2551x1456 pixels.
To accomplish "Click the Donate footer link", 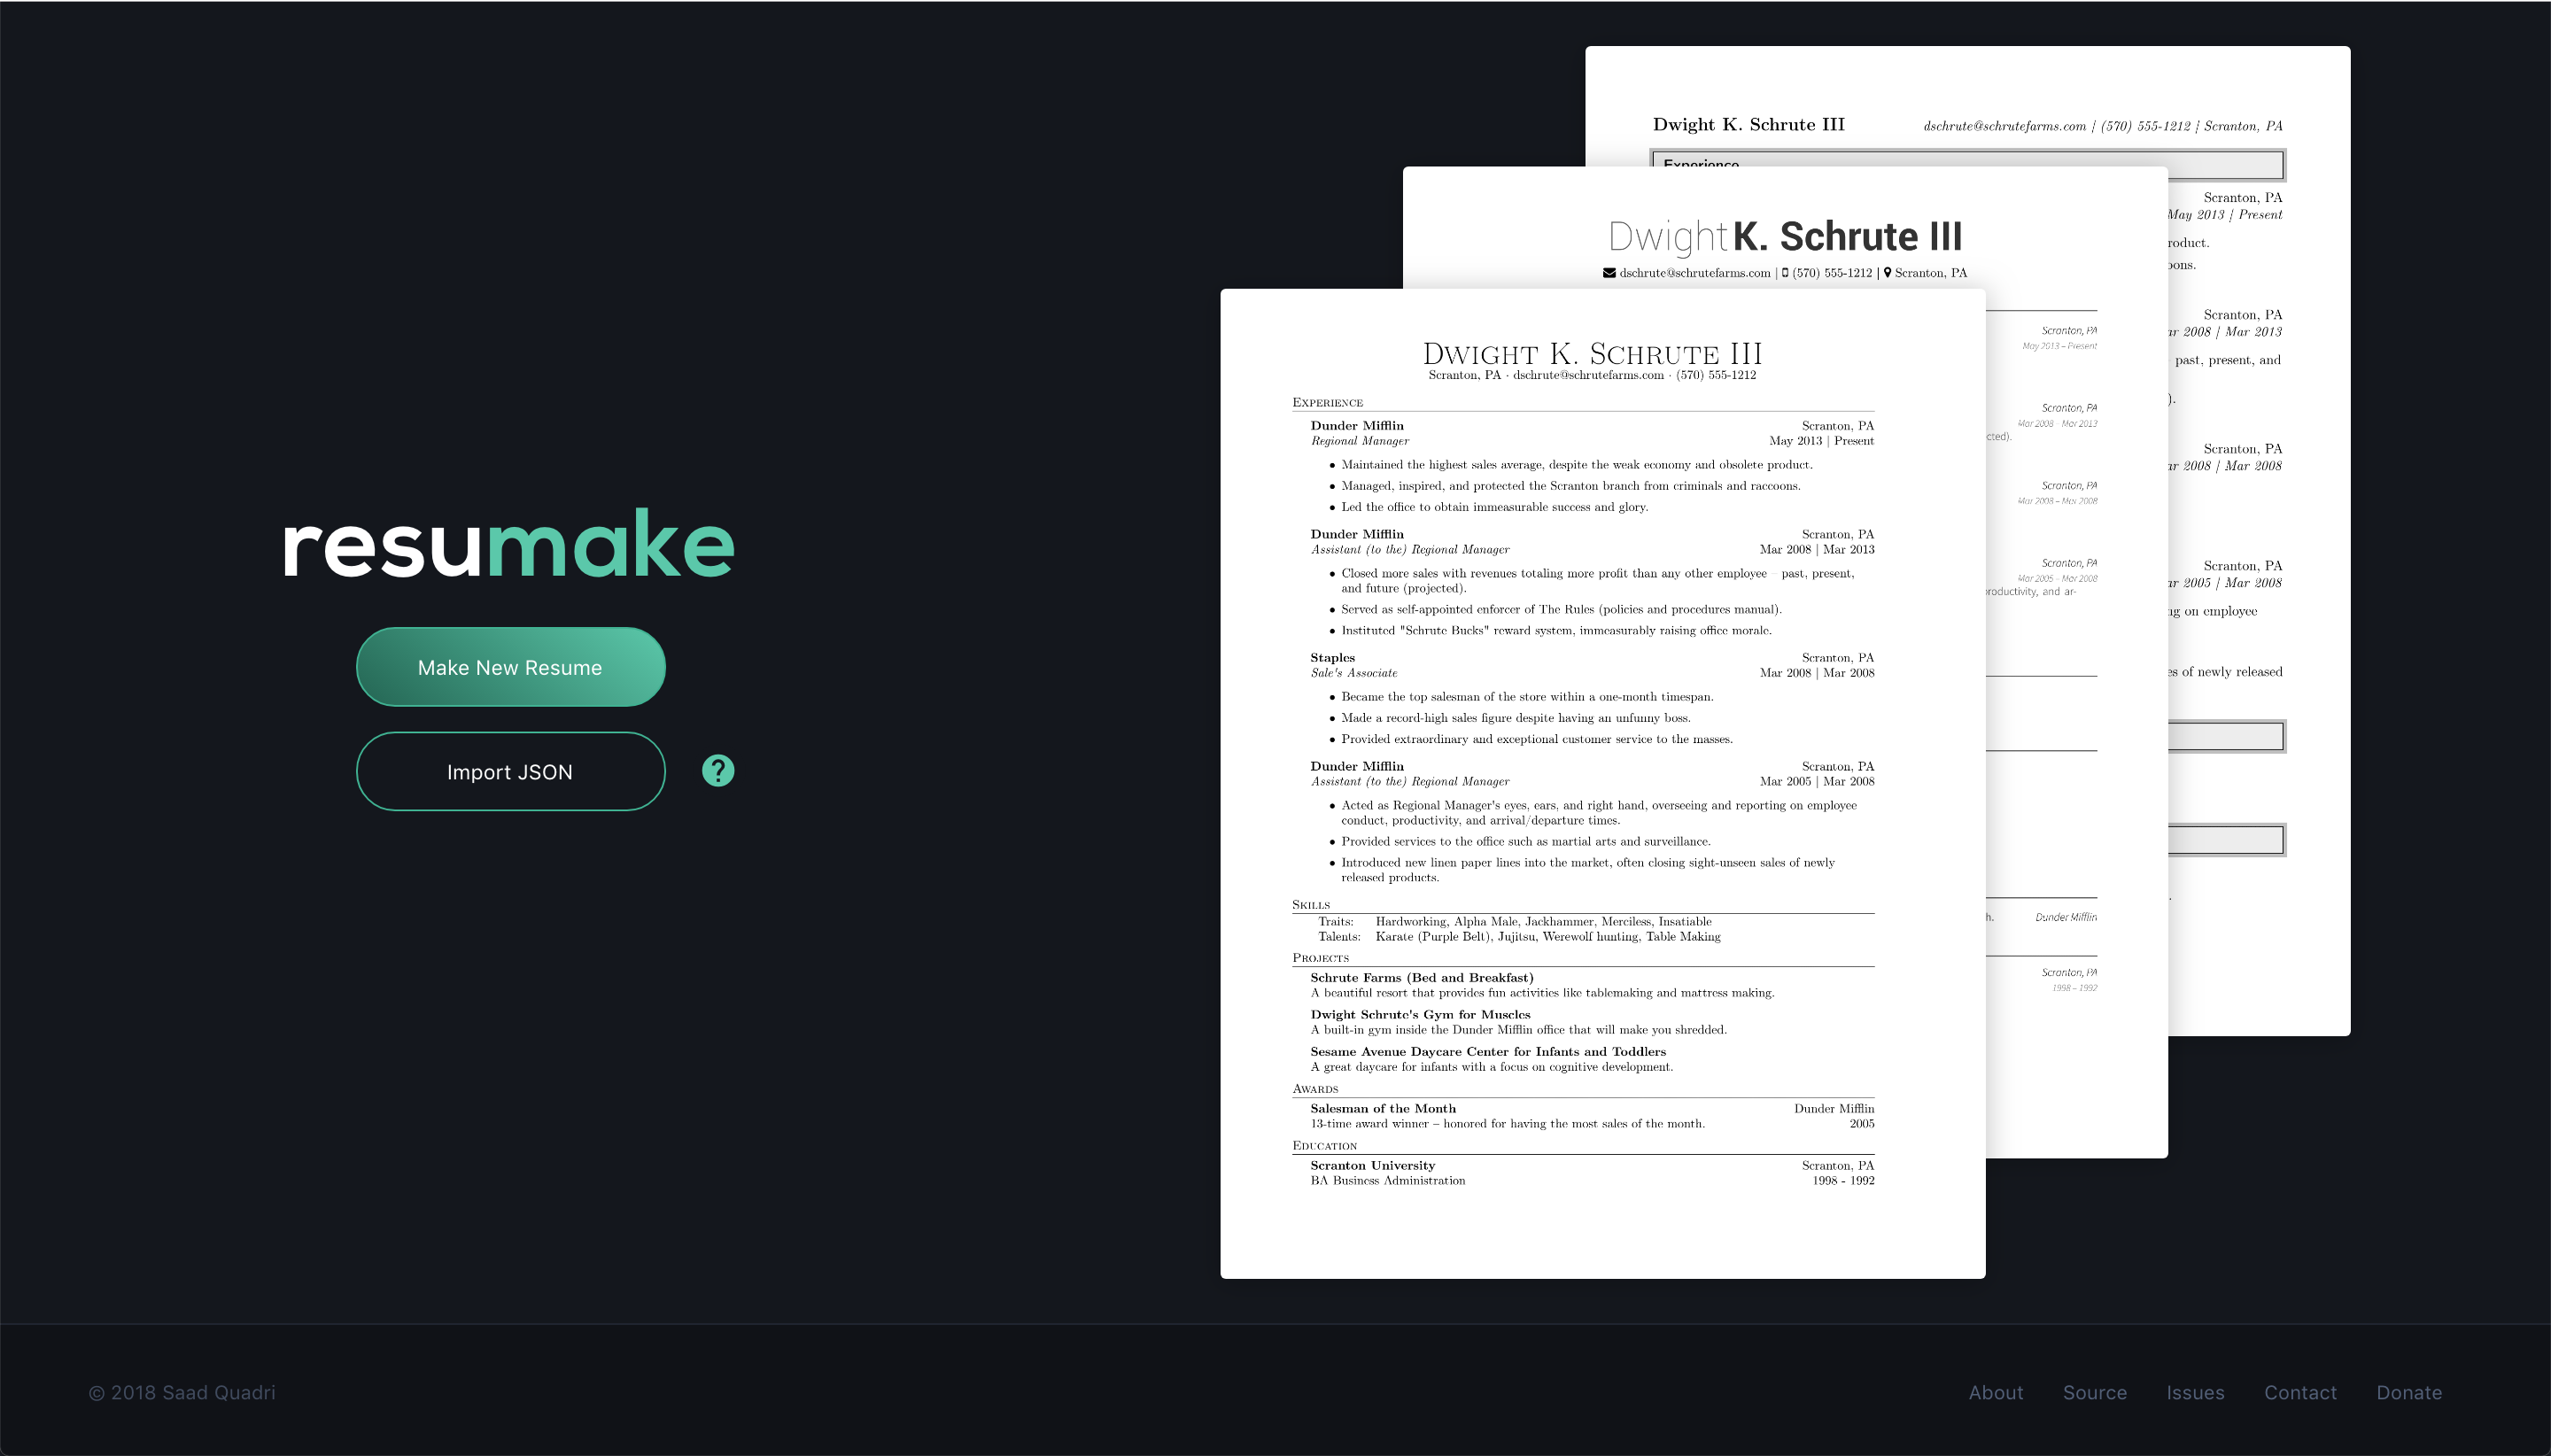I will [x=2409, y=1392].
